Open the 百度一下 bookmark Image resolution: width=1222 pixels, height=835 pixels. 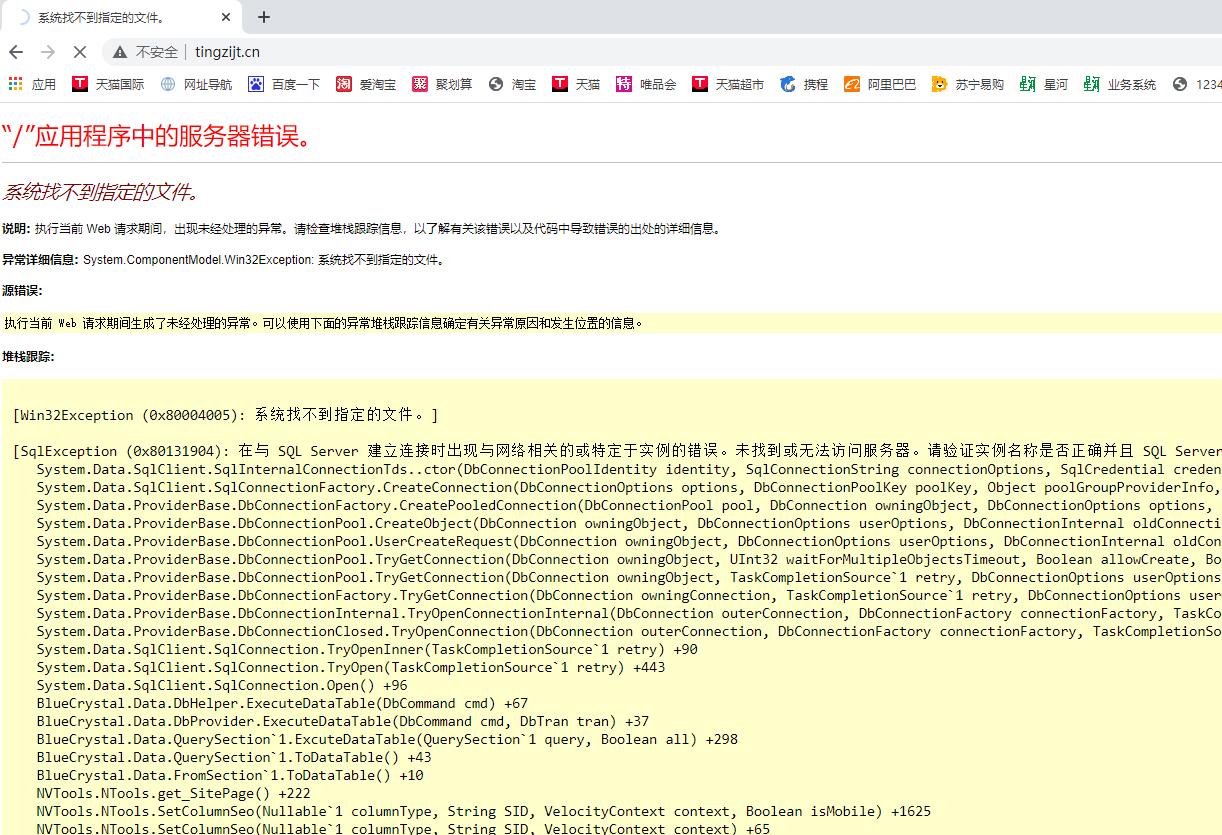284,84
